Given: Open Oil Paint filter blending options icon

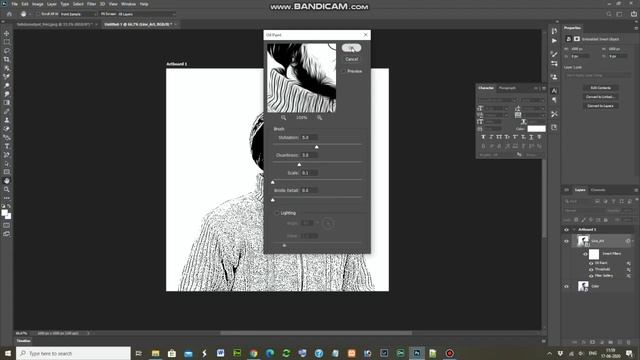Looking at the screenshot, I should 629,264.
